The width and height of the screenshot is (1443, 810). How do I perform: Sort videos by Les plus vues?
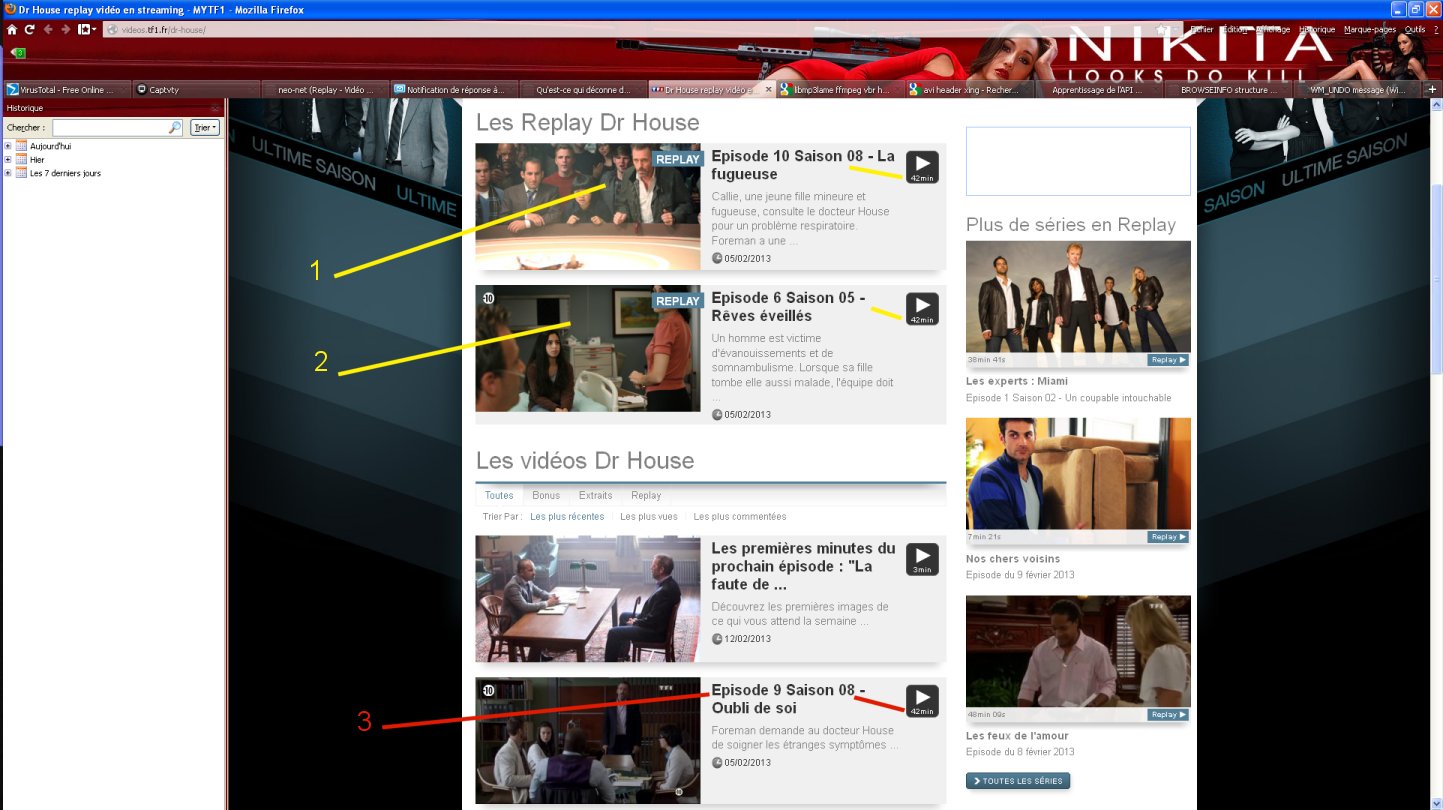point(648,517)
